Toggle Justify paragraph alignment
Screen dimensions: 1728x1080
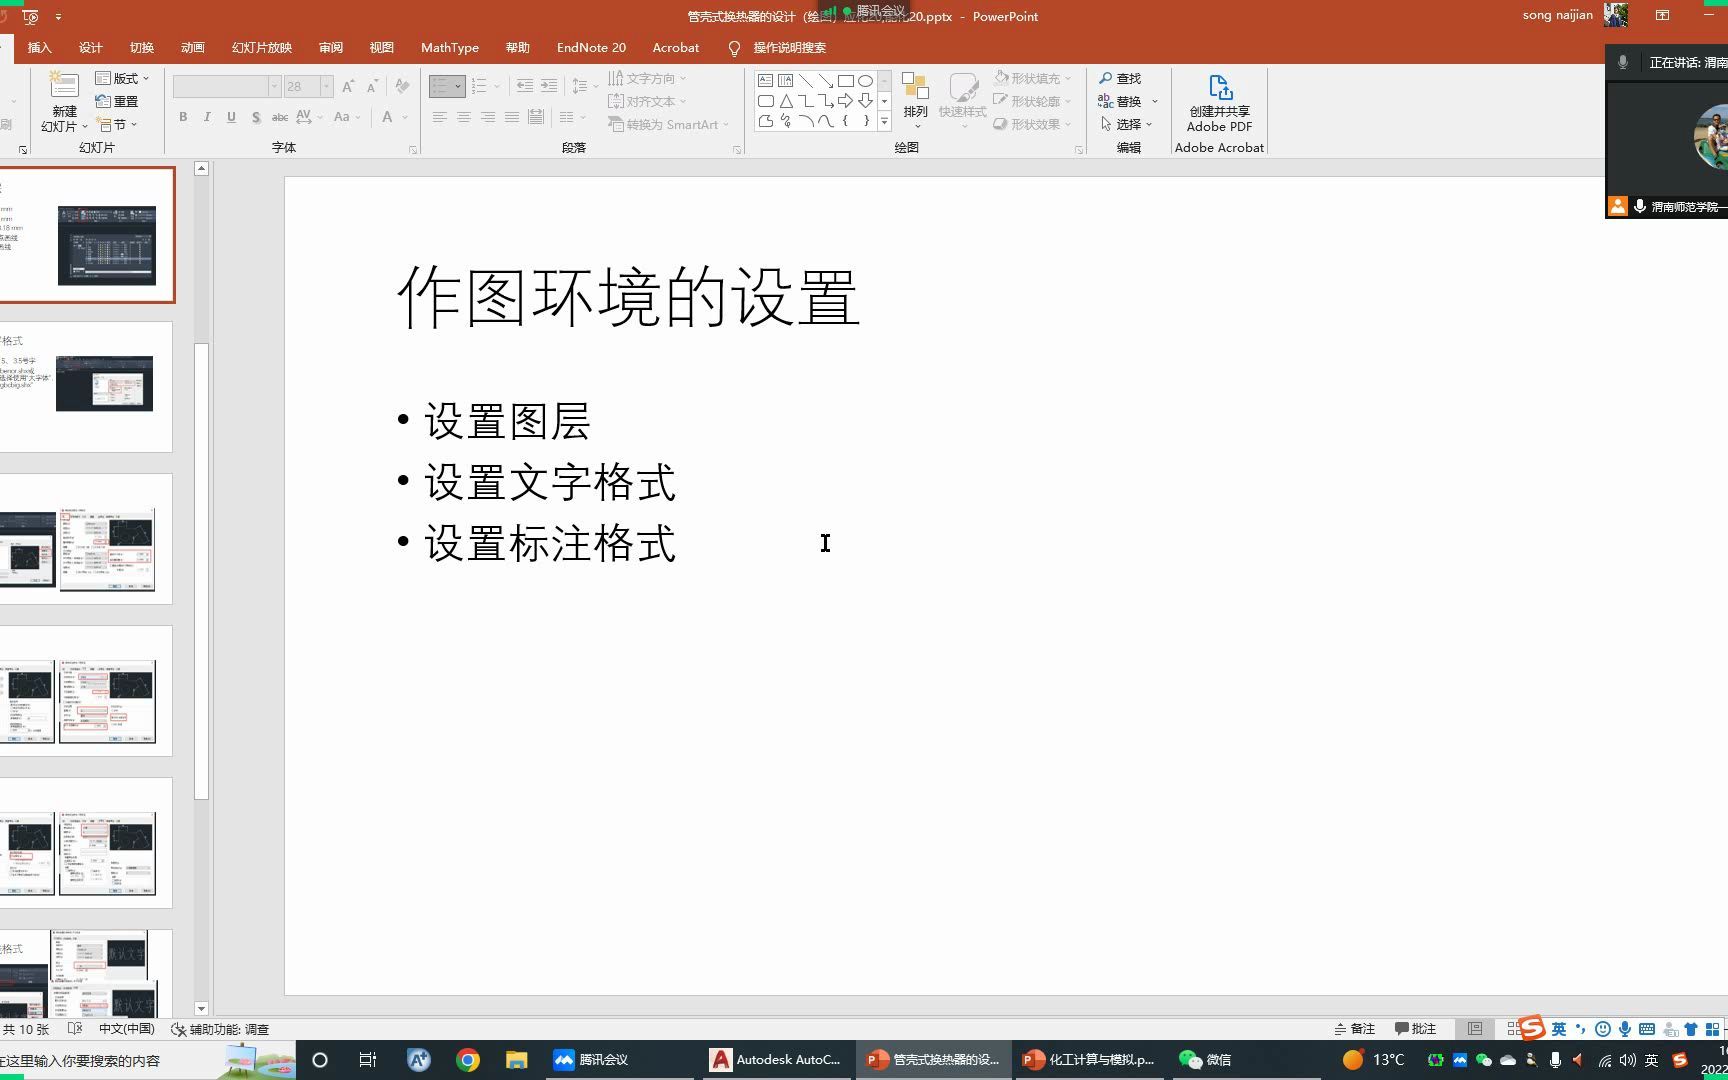[511, 117]
